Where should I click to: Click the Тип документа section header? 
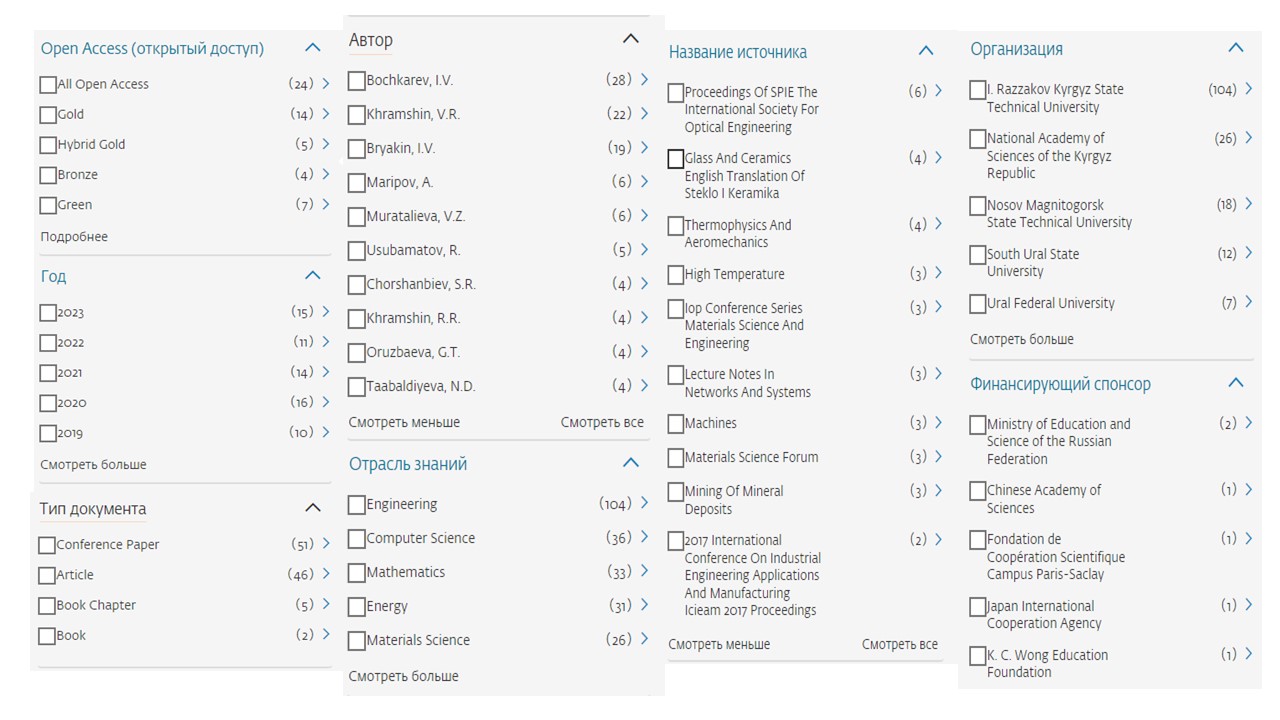93,509
